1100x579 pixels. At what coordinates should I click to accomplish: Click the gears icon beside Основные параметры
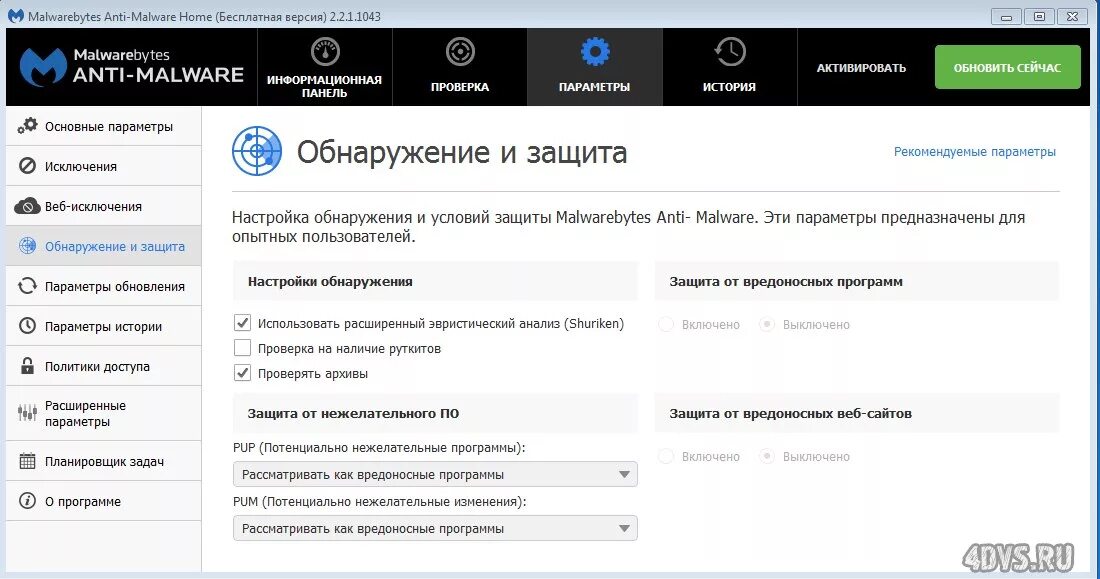point(27,126)
